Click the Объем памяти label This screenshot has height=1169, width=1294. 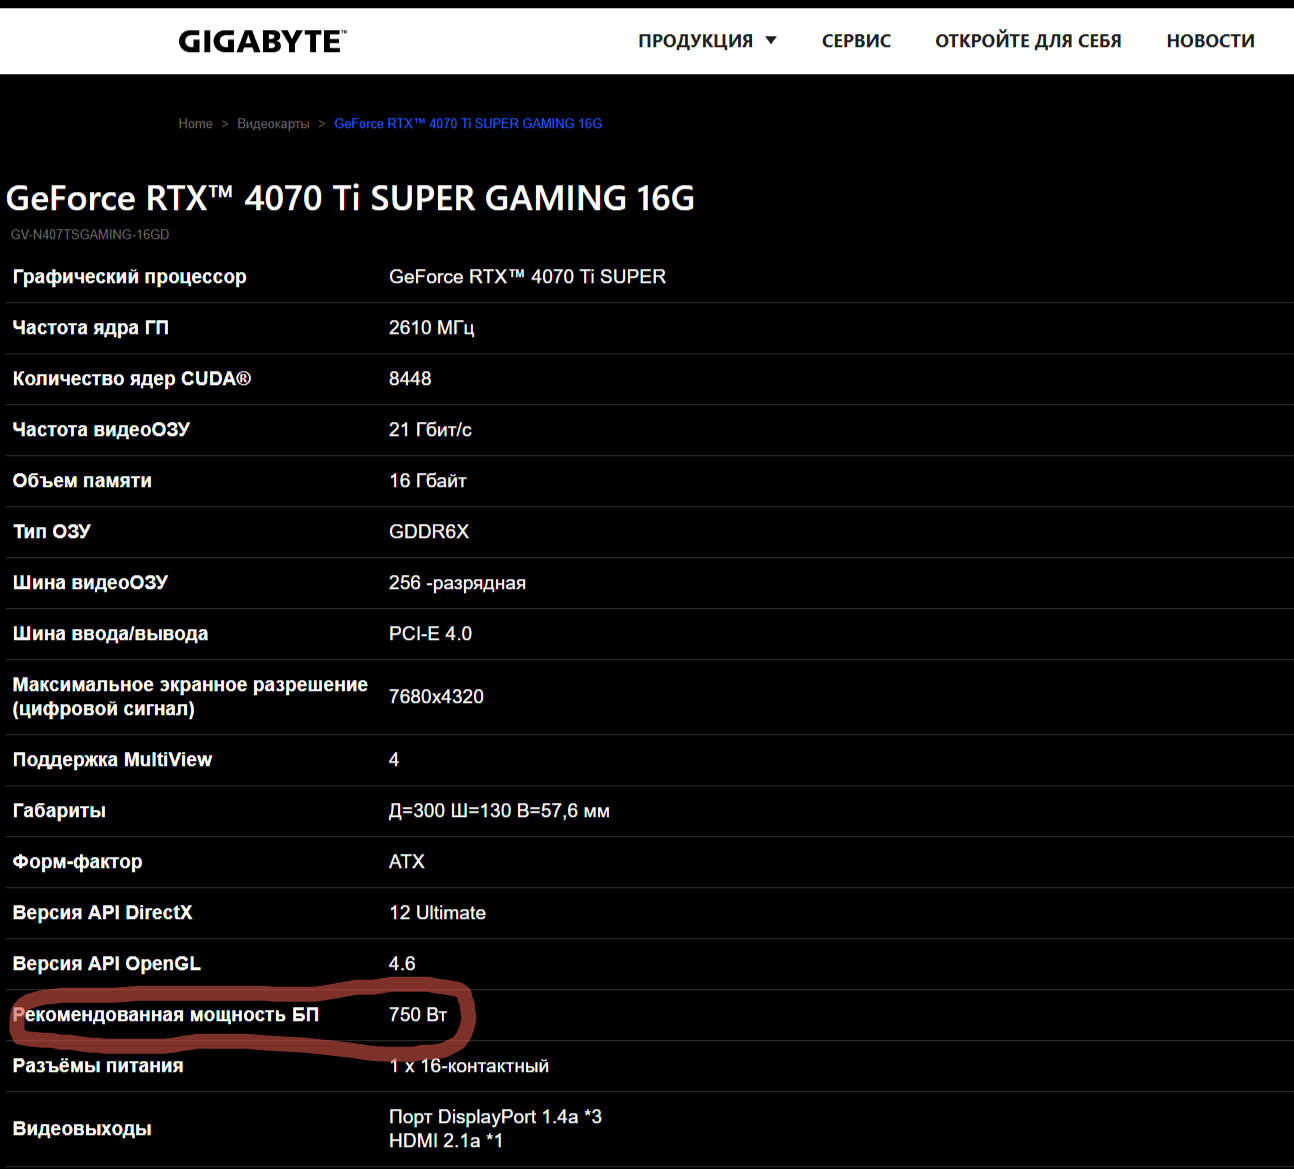coord(82,481)
